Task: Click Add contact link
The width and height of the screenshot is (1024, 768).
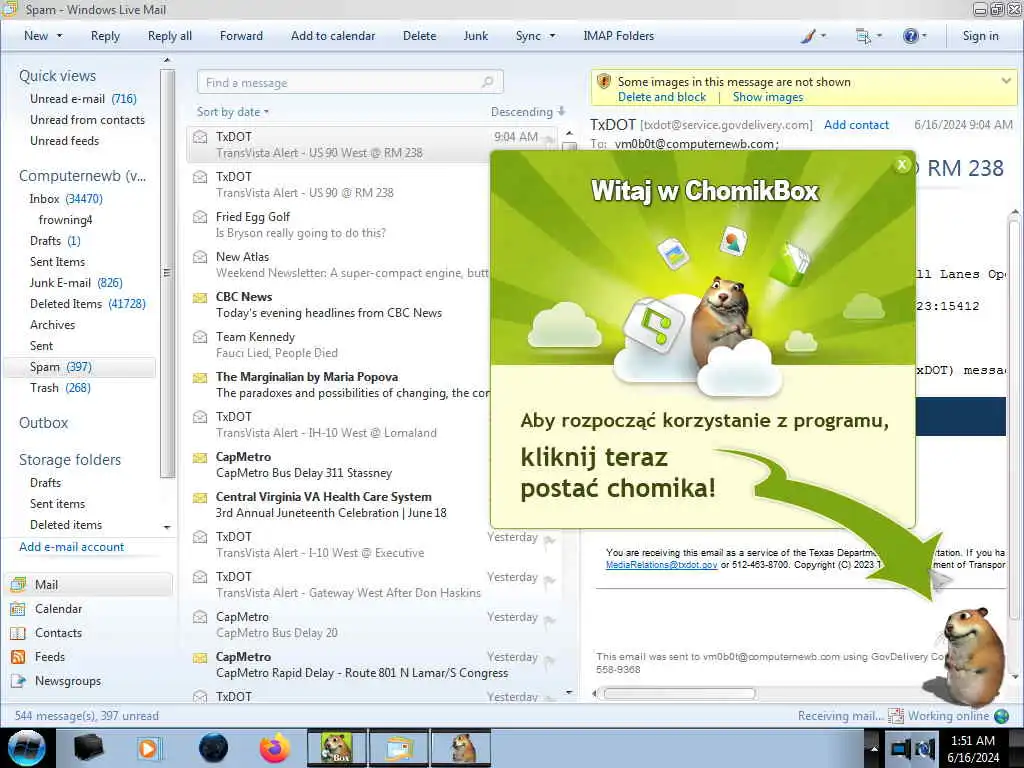Action: (856, 125)
